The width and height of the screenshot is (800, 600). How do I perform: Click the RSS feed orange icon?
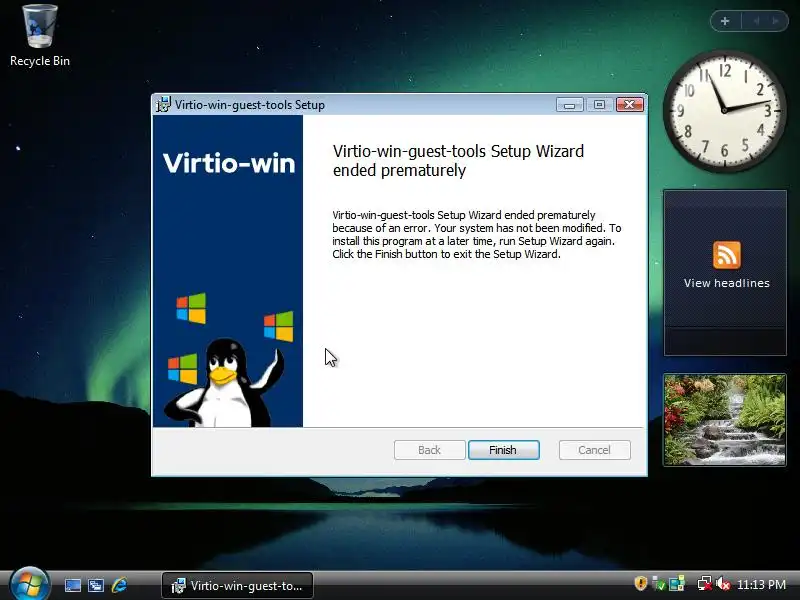tap(727, 255)
